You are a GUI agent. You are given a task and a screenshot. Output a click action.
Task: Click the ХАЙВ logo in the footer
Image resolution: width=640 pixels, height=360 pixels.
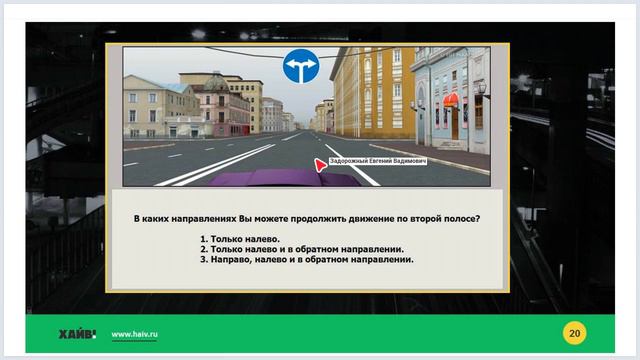[78, 334]
